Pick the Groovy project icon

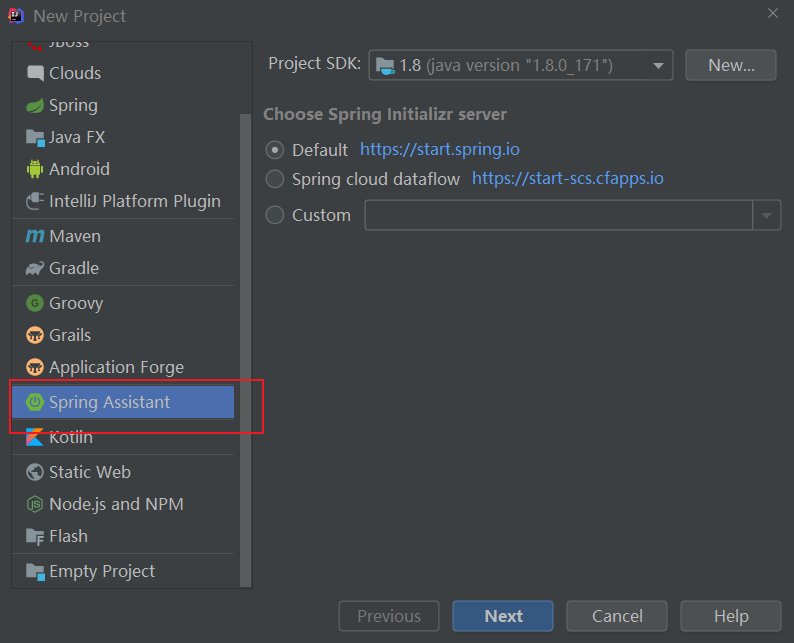[35, 303]
